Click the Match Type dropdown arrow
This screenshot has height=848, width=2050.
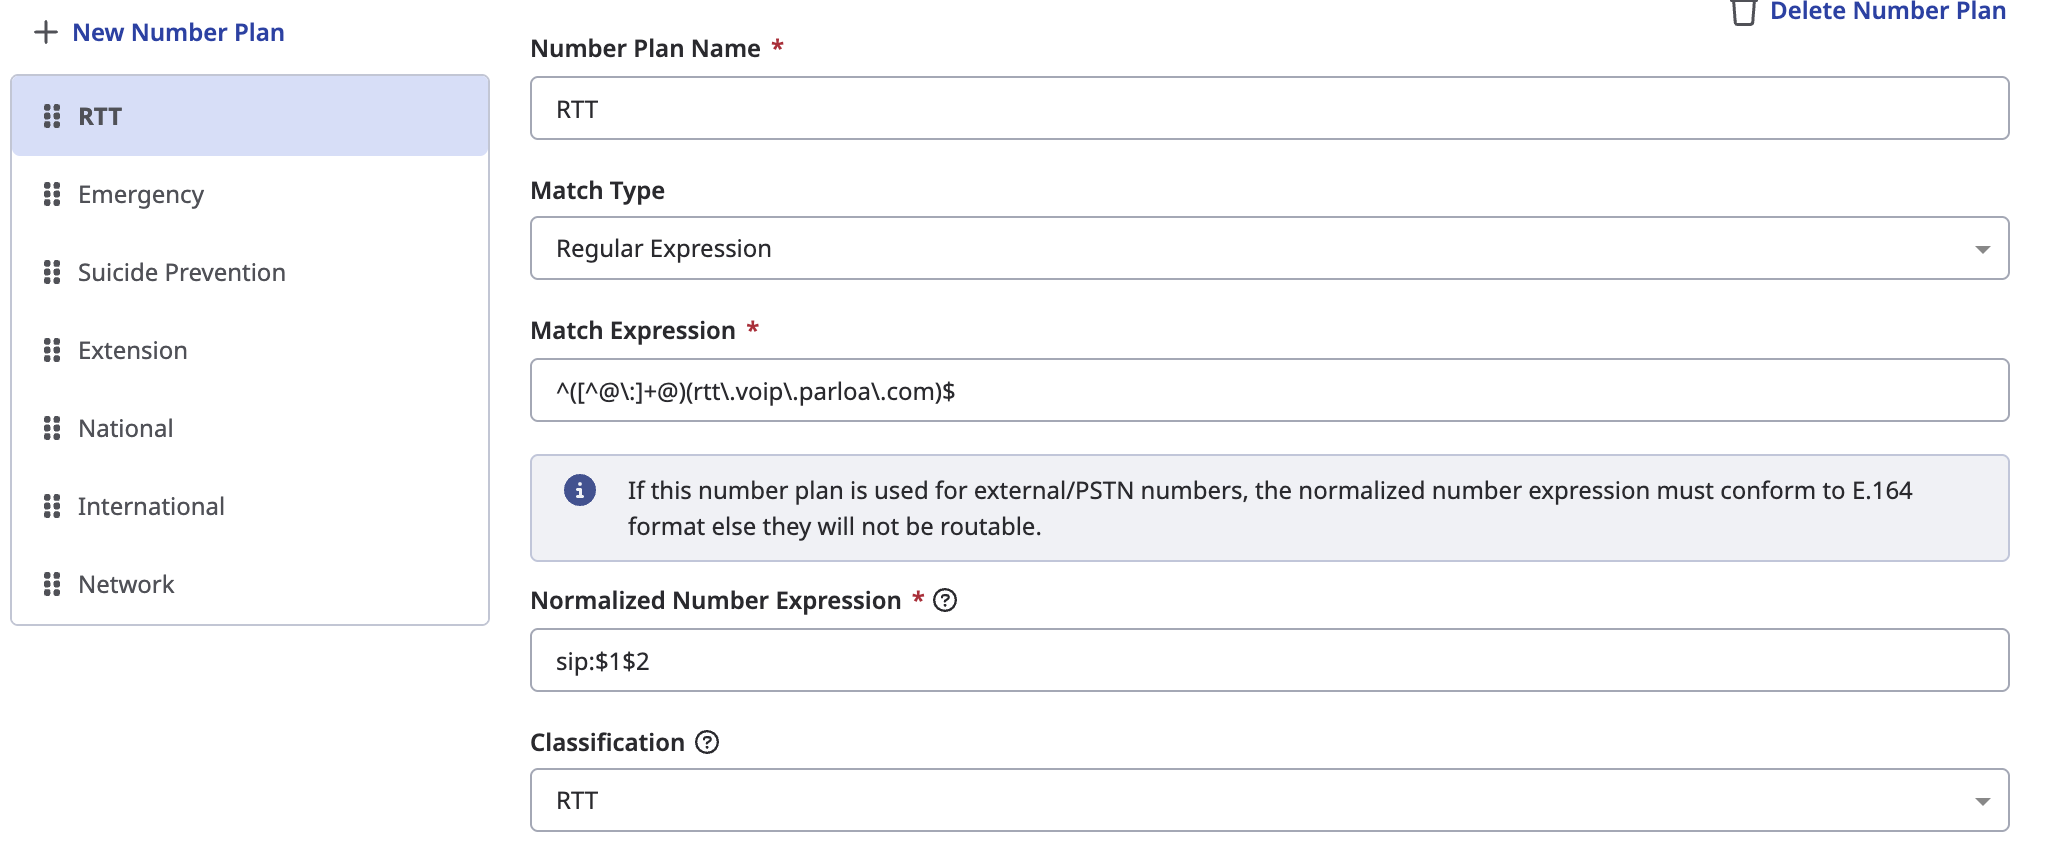1982,249
